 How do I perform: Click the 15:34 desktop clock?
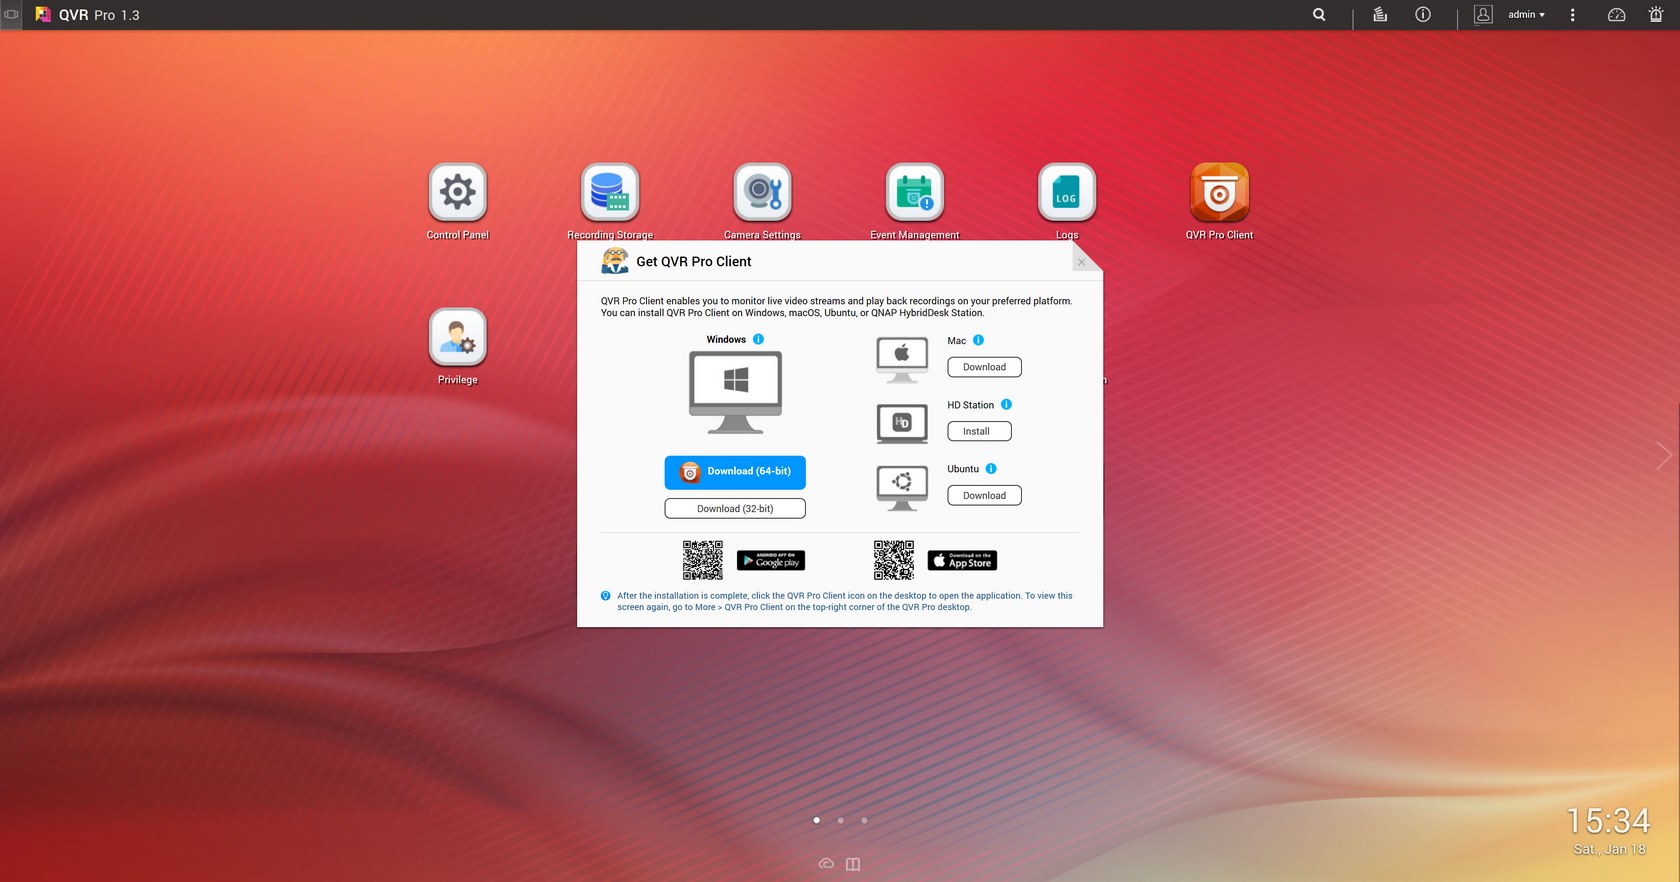pos(1608,821)
